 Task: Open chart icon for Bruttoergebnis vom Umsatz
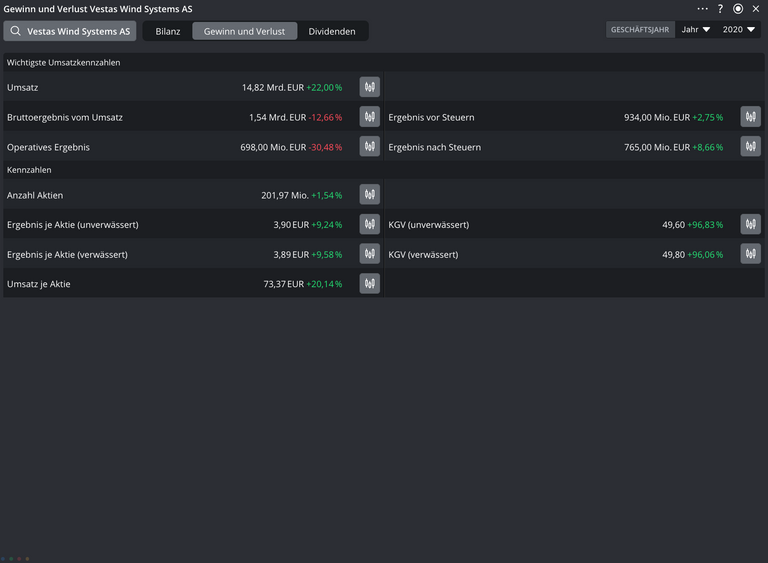pyautogui.click(x=369, y=117)
